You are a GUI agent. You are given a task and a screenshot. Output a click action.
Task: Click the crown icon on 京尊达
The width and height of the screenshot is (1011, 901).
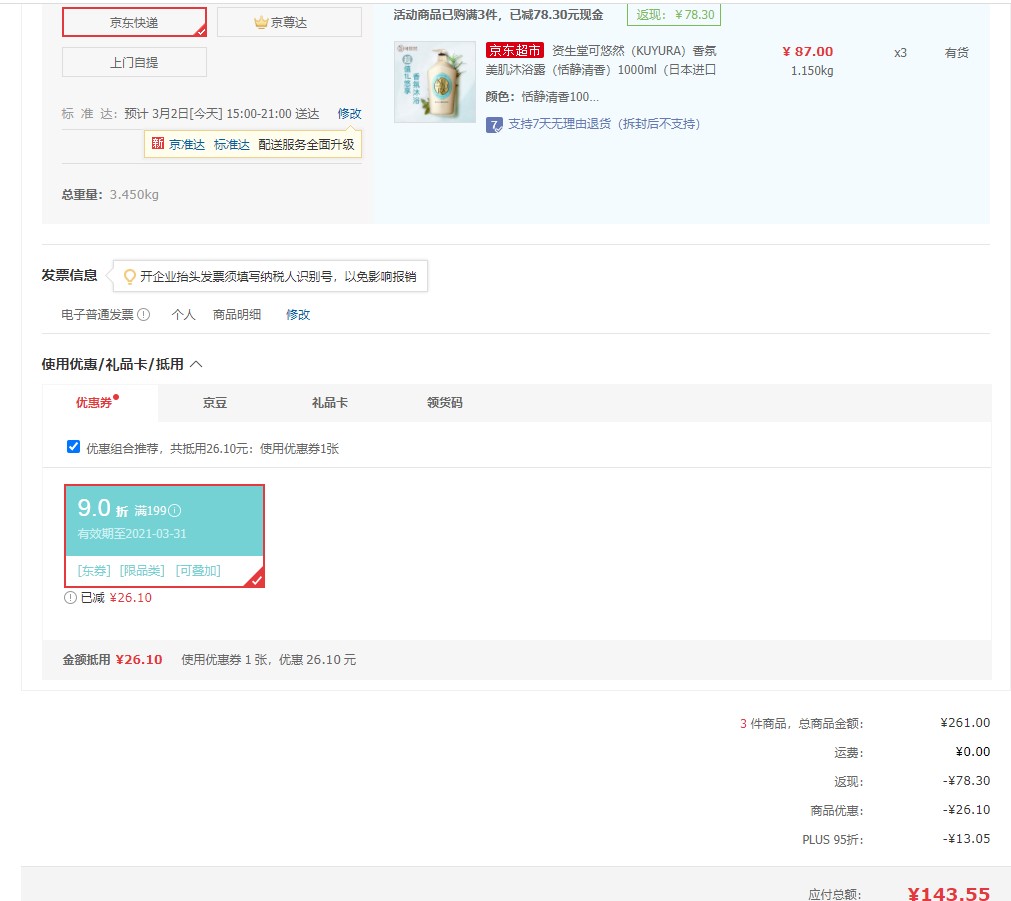pos(260,23)
